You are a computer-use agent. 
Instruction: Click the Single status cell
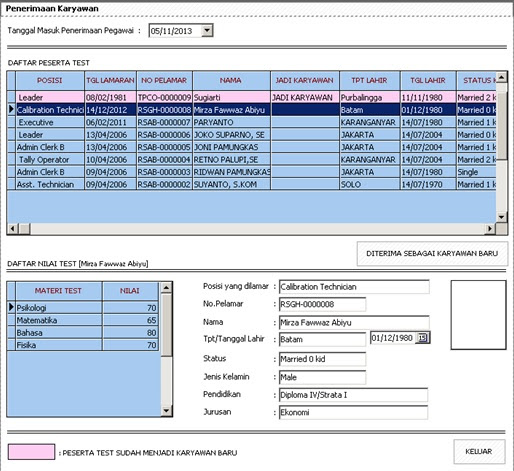click(x=476, y=172)
